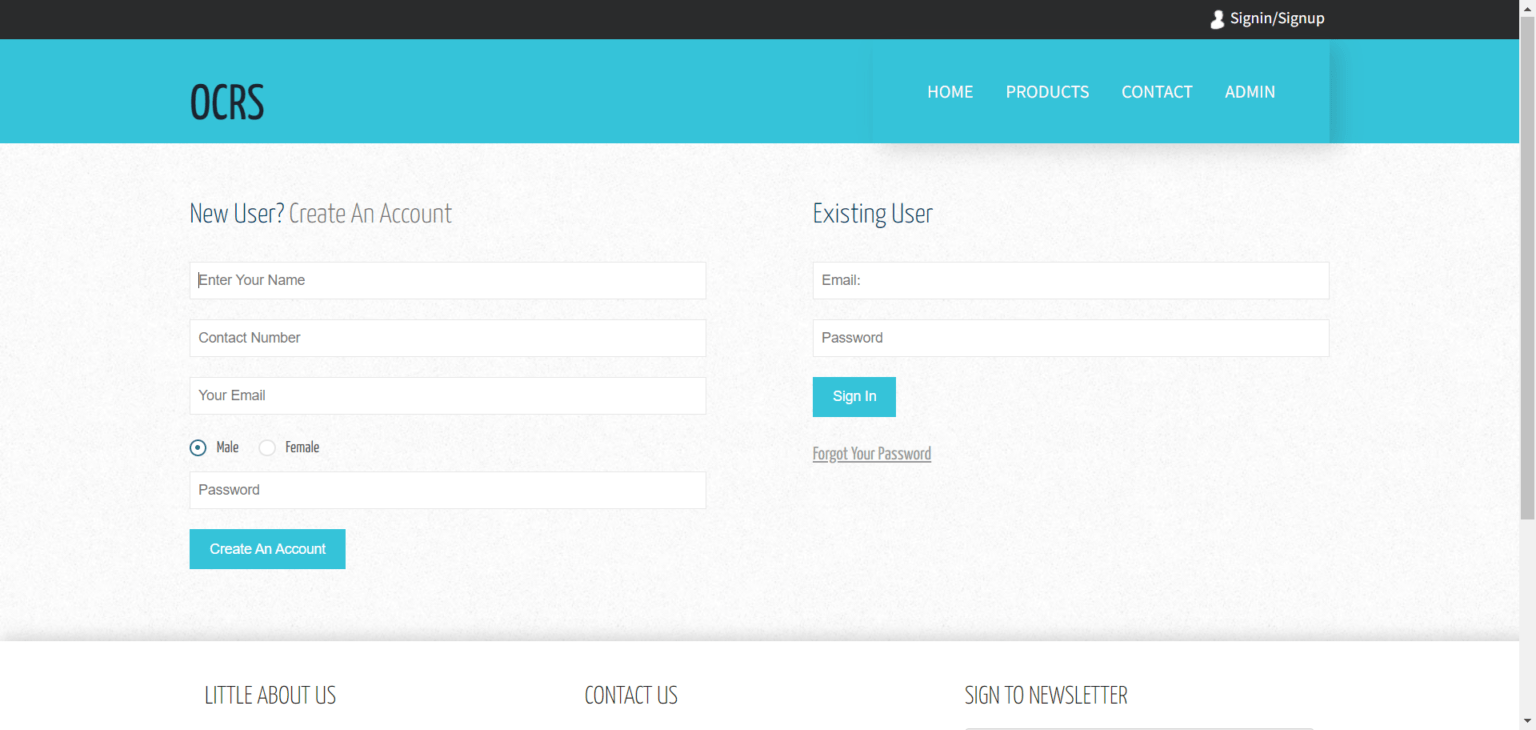Click the newsletter signup field
1536x730 pixels.
tap(1140, 728)
